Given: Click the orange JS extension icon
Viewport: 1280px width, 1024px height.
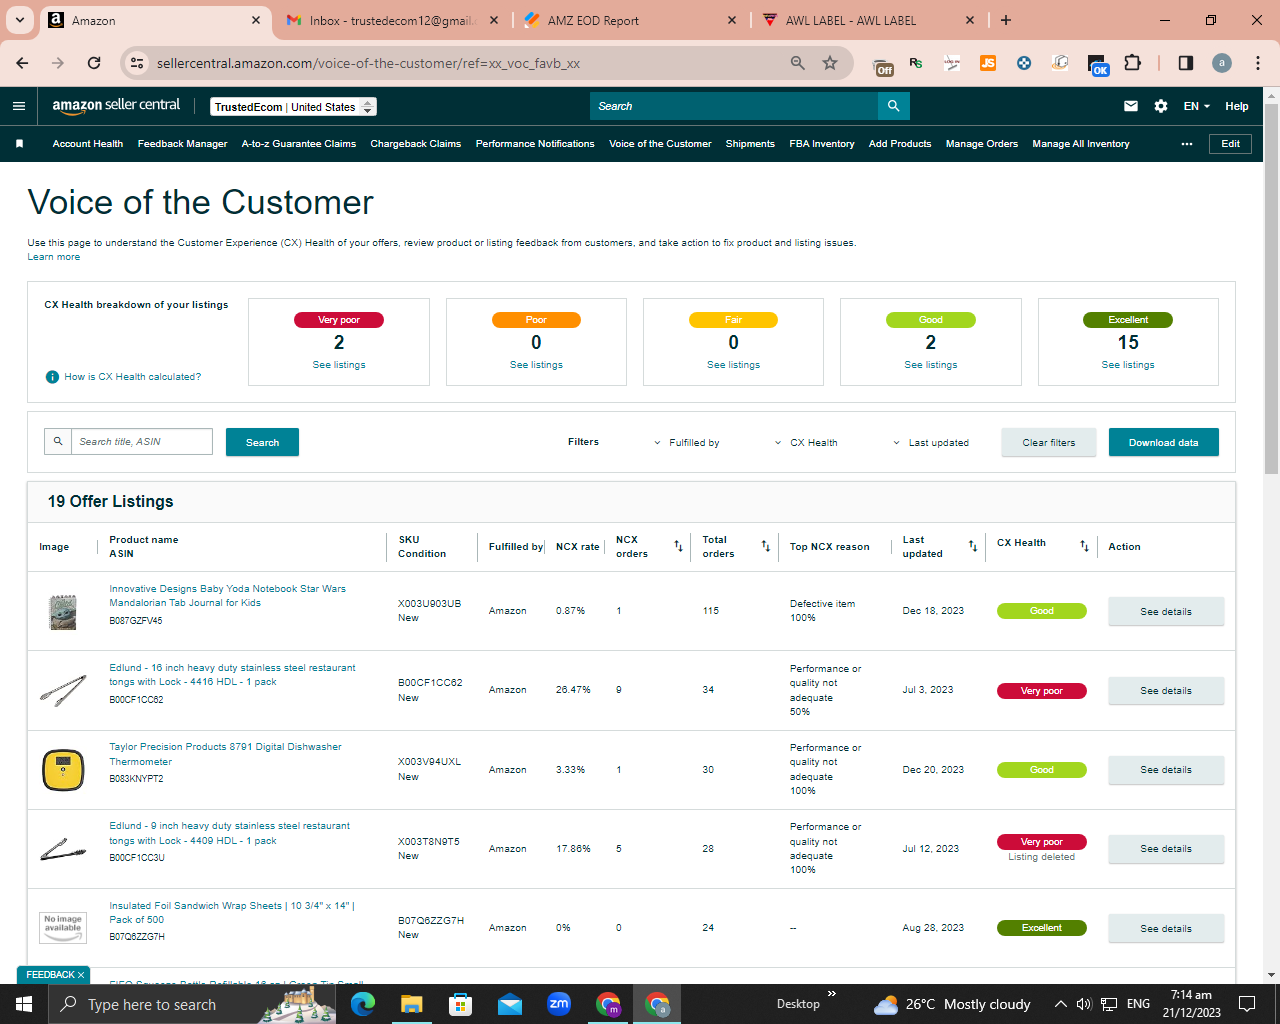Looking at the screenshot, I should pos(988,63).
